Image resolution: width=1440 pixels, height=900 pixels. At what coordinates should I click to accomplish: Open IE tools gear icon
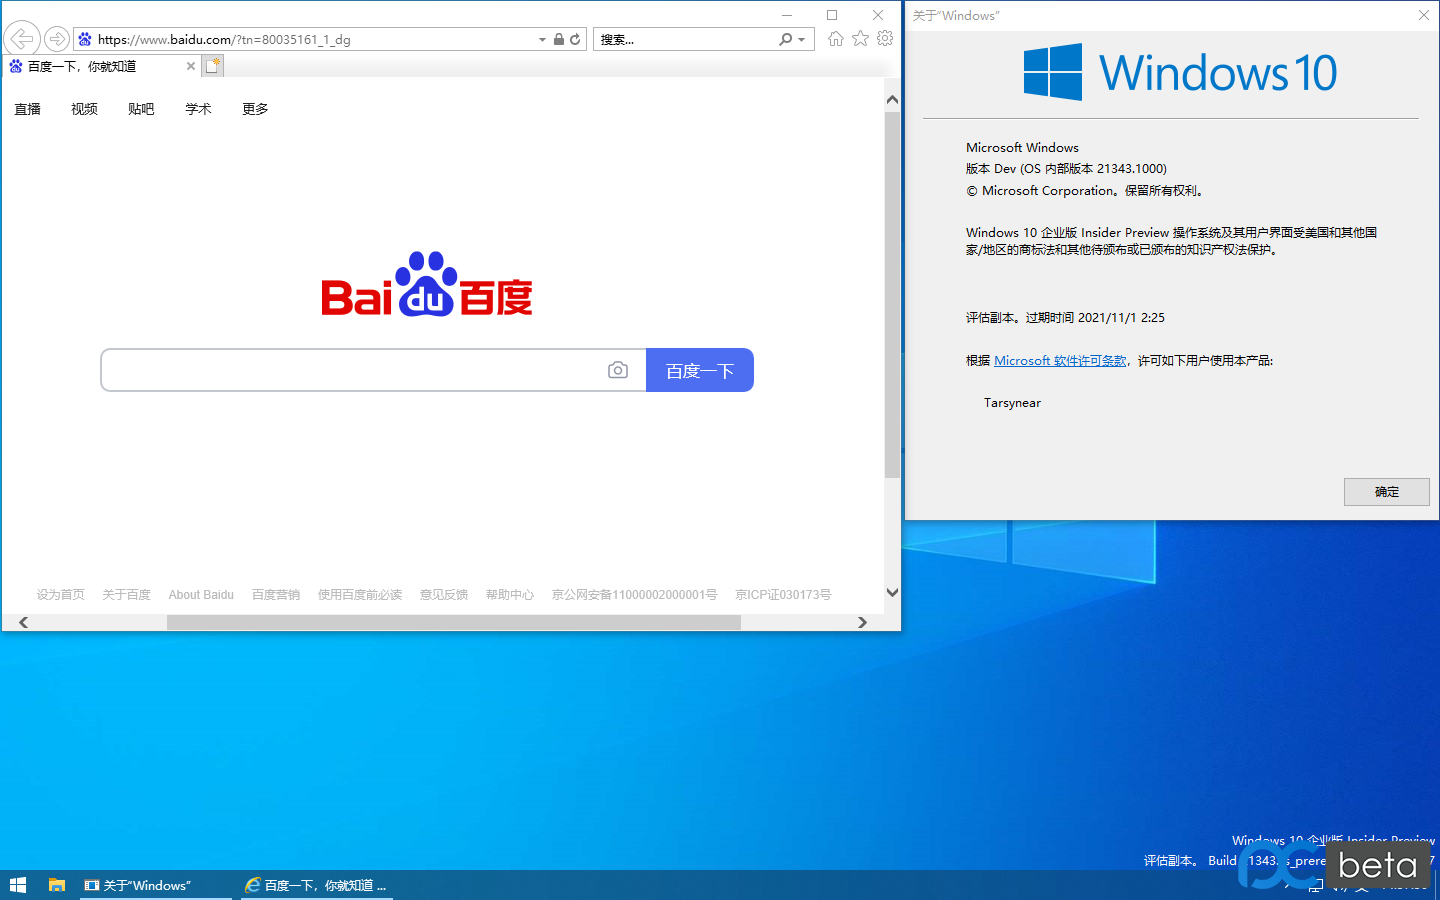[x=885, y=39]
